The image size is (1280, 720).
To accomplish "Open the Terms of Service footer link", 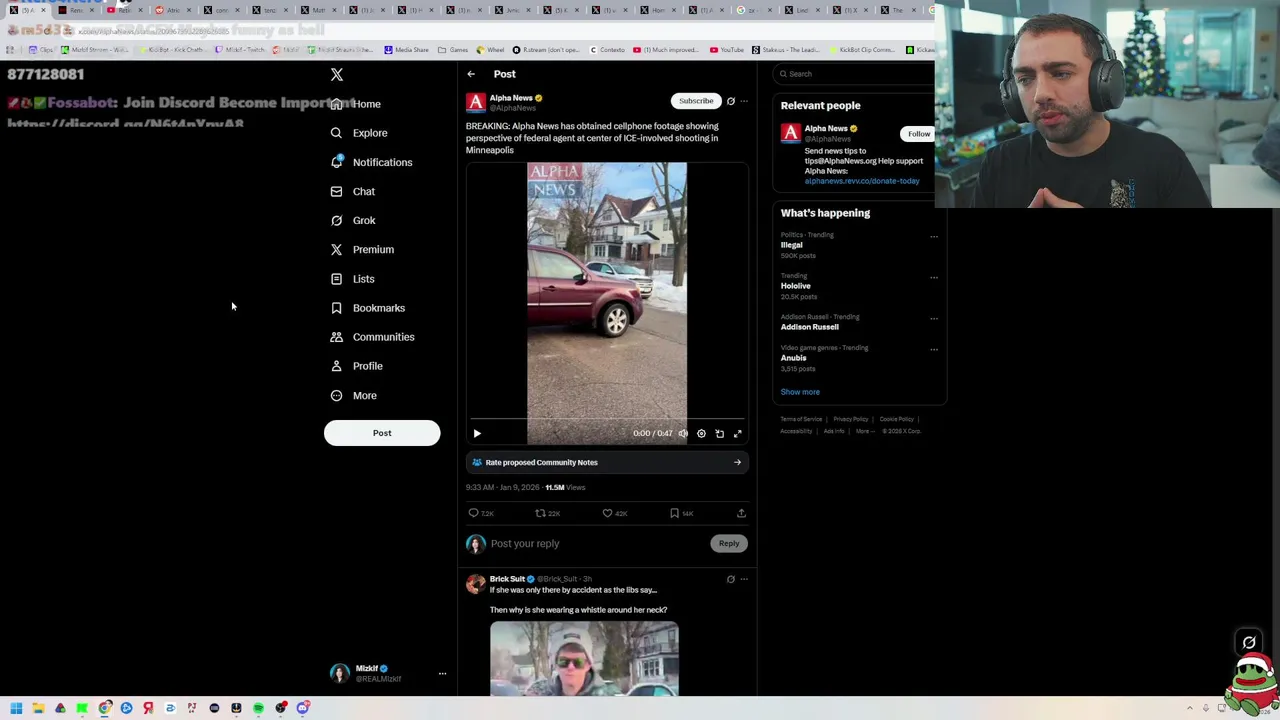I will (801, 419).
